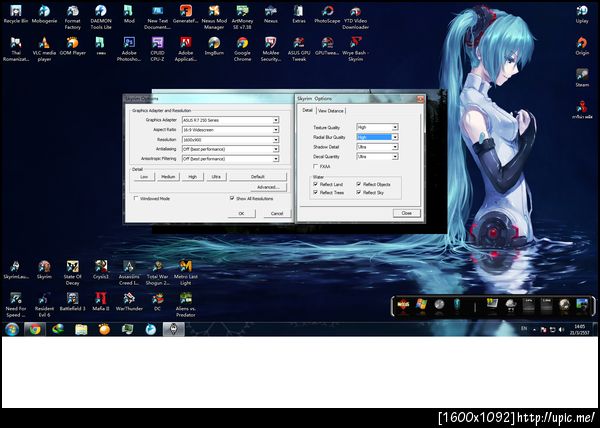The width and height of the screenshot is (600, 428).
Task: Click the Skyrim launcher taskbar button
Action: [x=174, y=329]
